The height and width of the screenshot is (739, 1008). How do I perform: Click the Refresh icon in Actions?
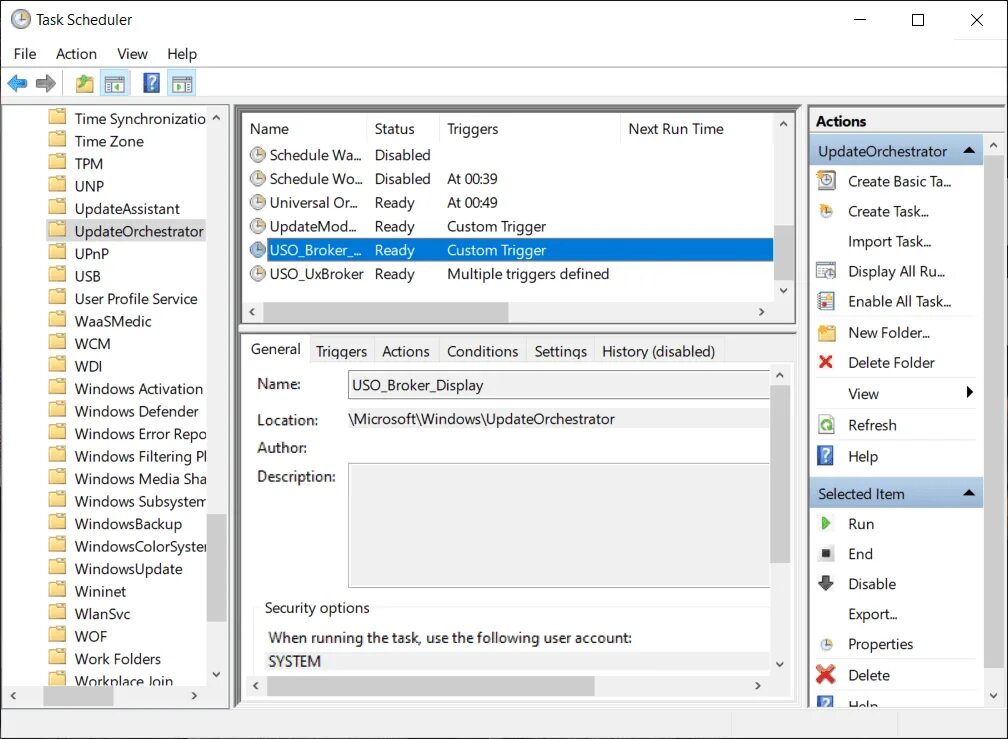pyautogui.click(x=826, y=425)
